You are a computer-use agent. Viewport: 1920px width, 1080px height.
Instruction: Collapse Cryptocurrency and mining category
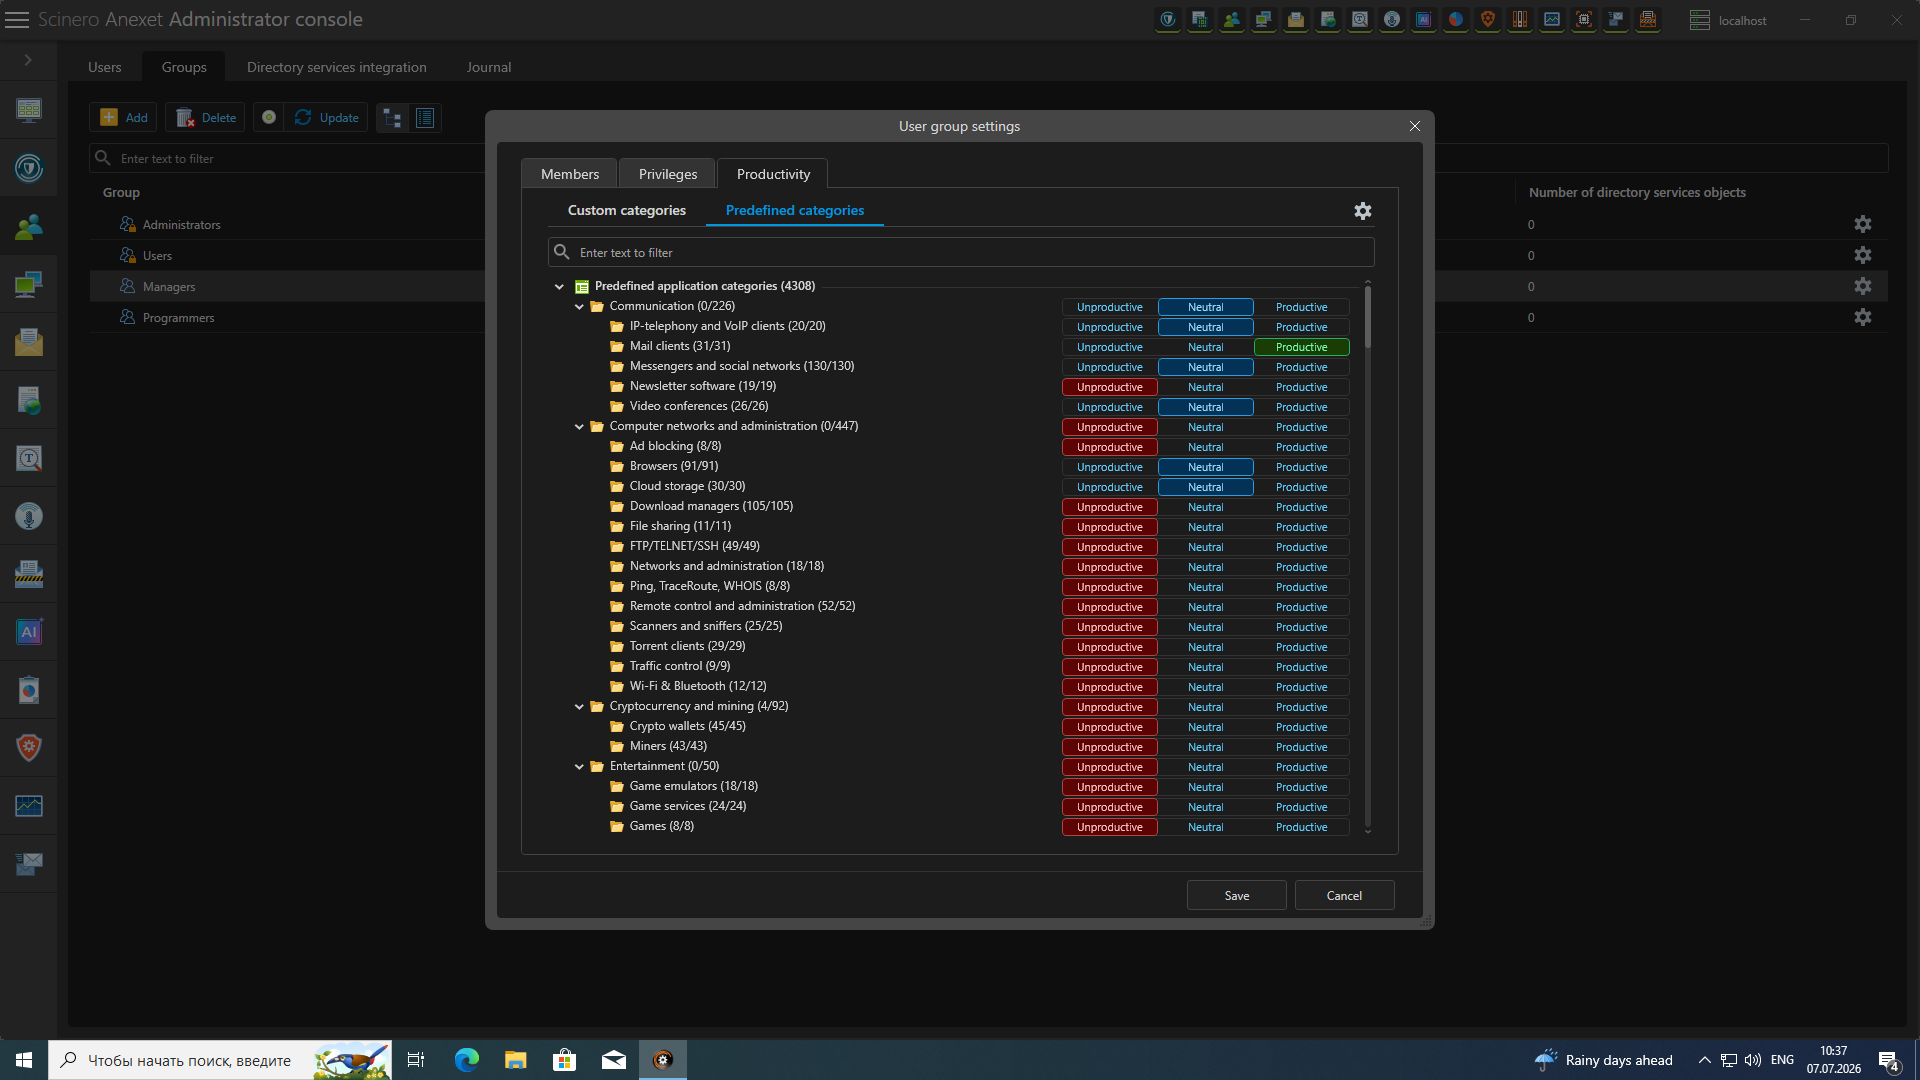click(x=579, y=707)
